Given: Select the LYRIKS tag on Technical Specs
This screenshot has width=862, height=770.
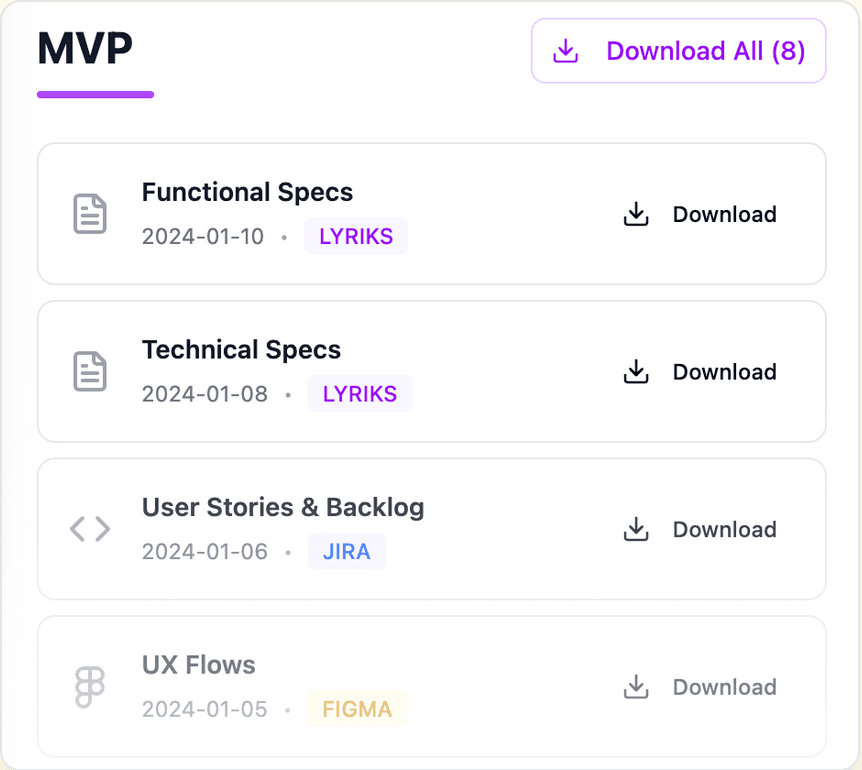Looking at the screenshot, I should coord(360,394).
